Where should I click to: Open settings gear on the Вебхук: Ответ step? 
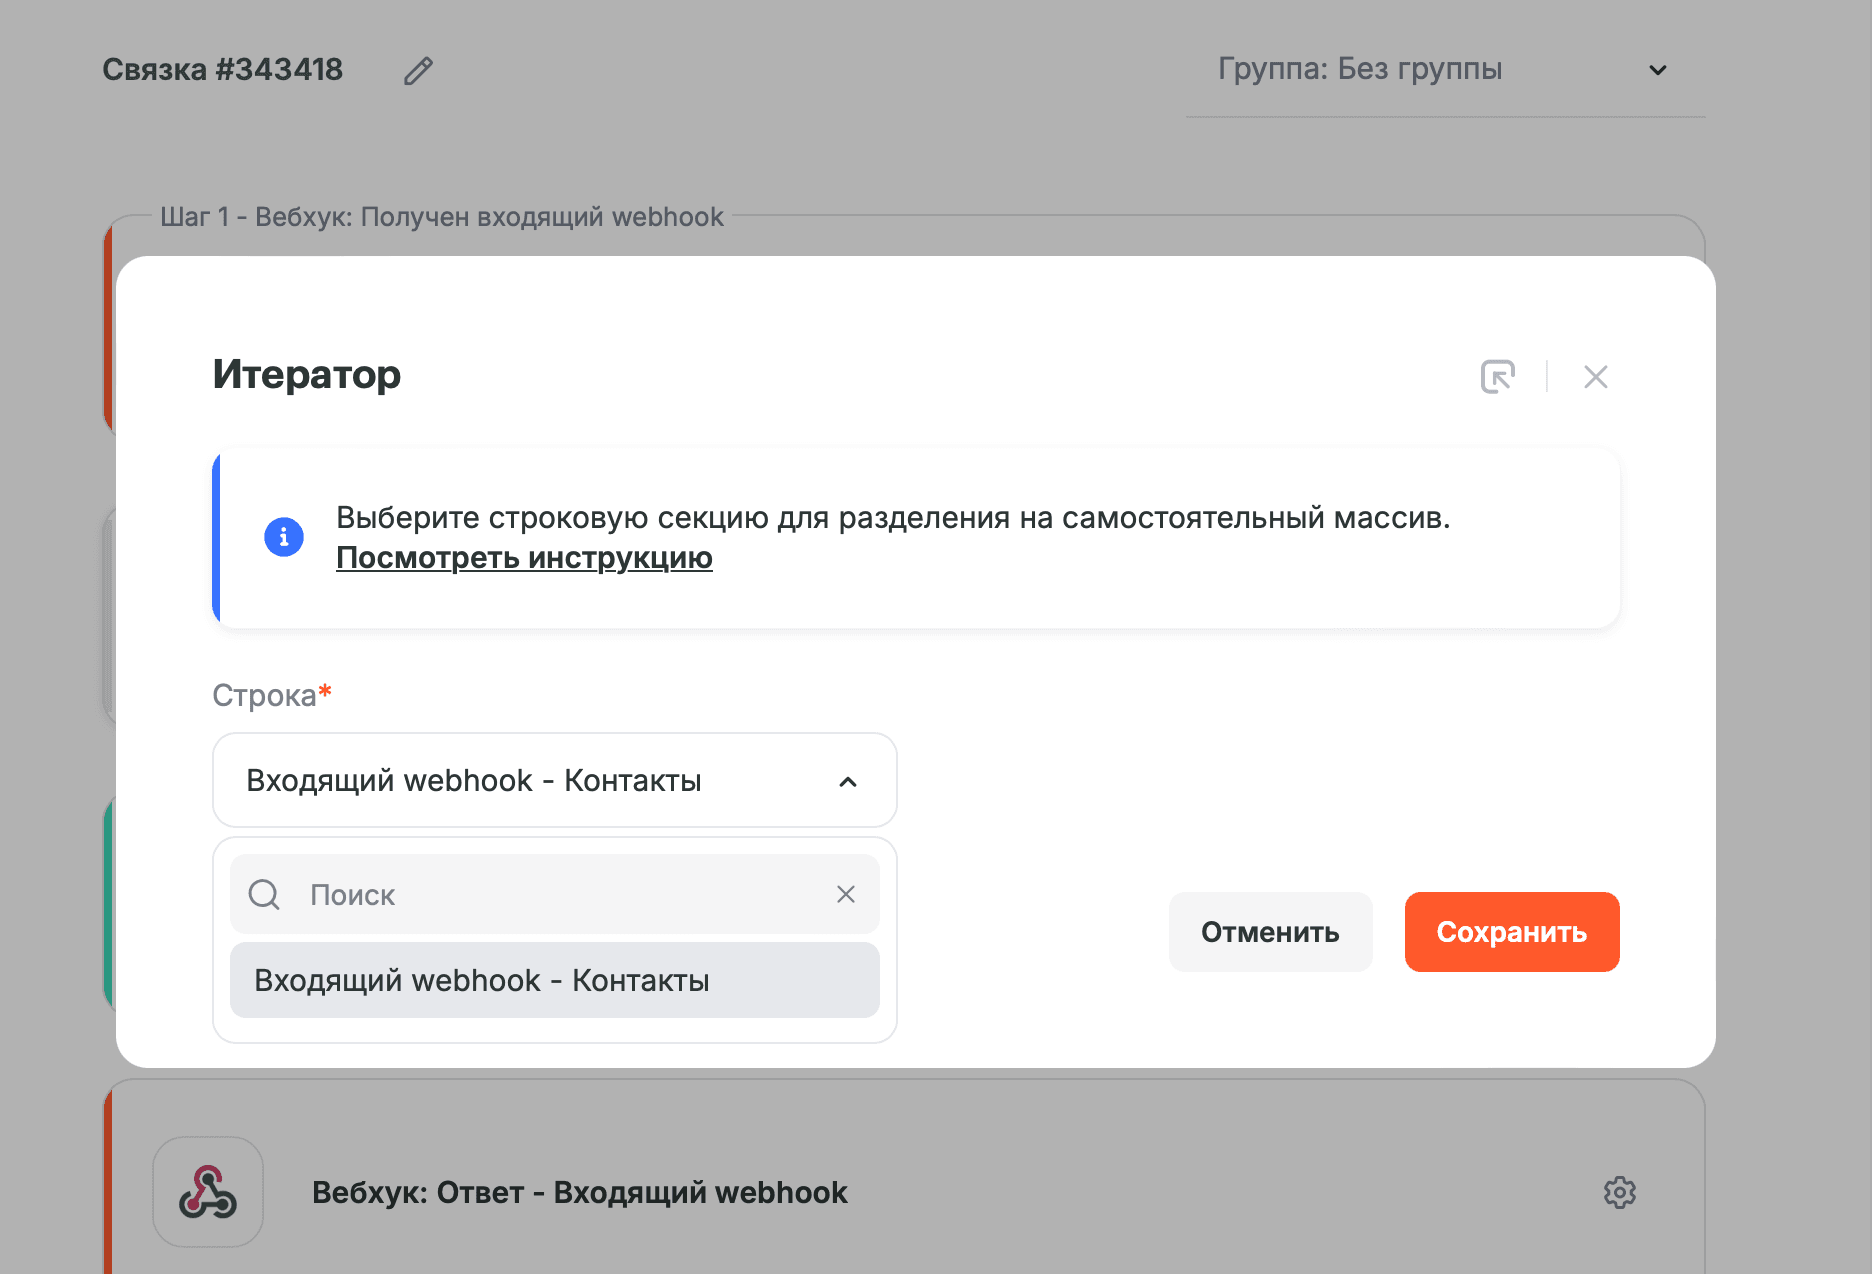click(1621, 1192)
